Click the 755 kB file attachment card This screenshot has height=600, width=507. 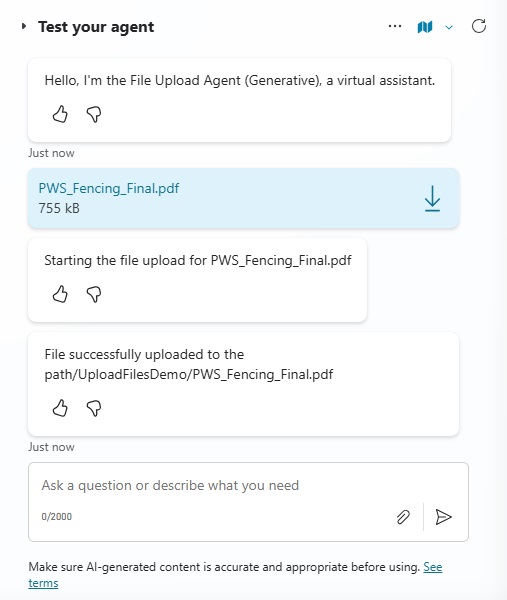pos(243,198)
